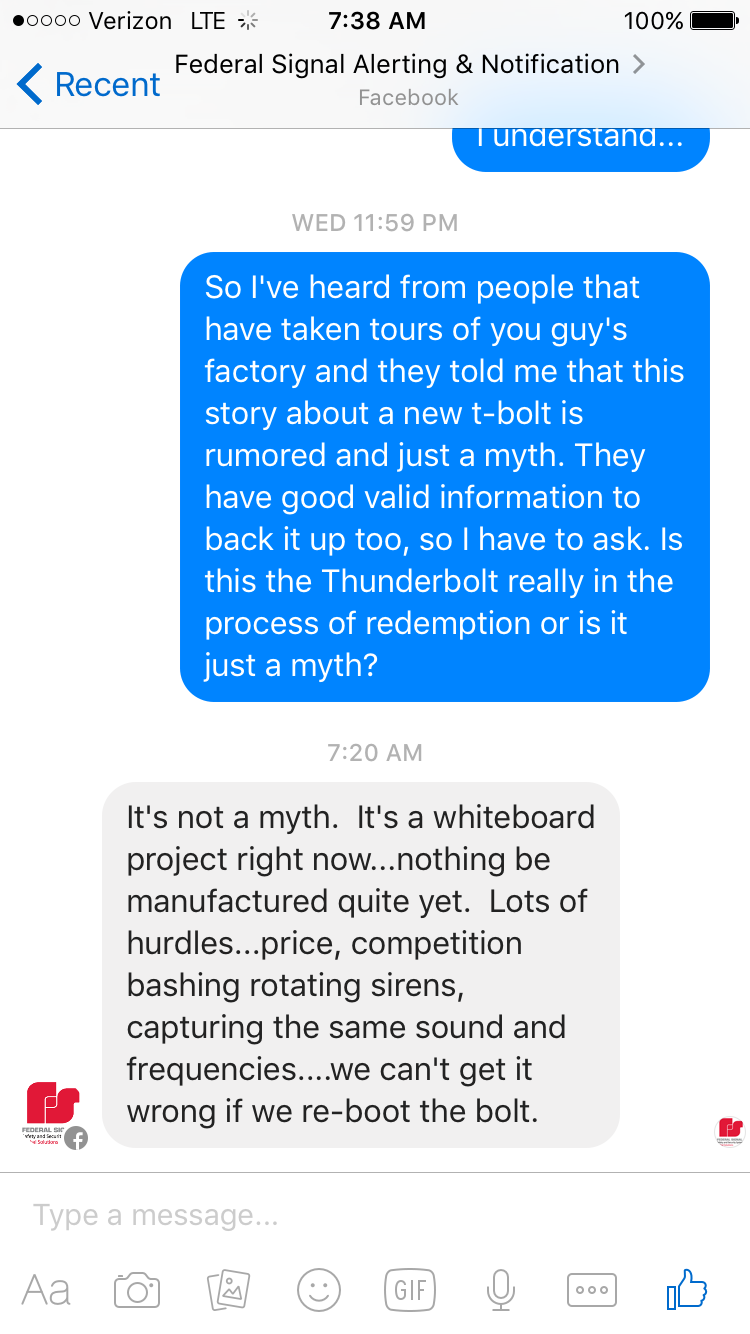Open the emoji smiley picker
Image resolution: width=750 pixels, height=1334 pixels.
coord(319,1290)
